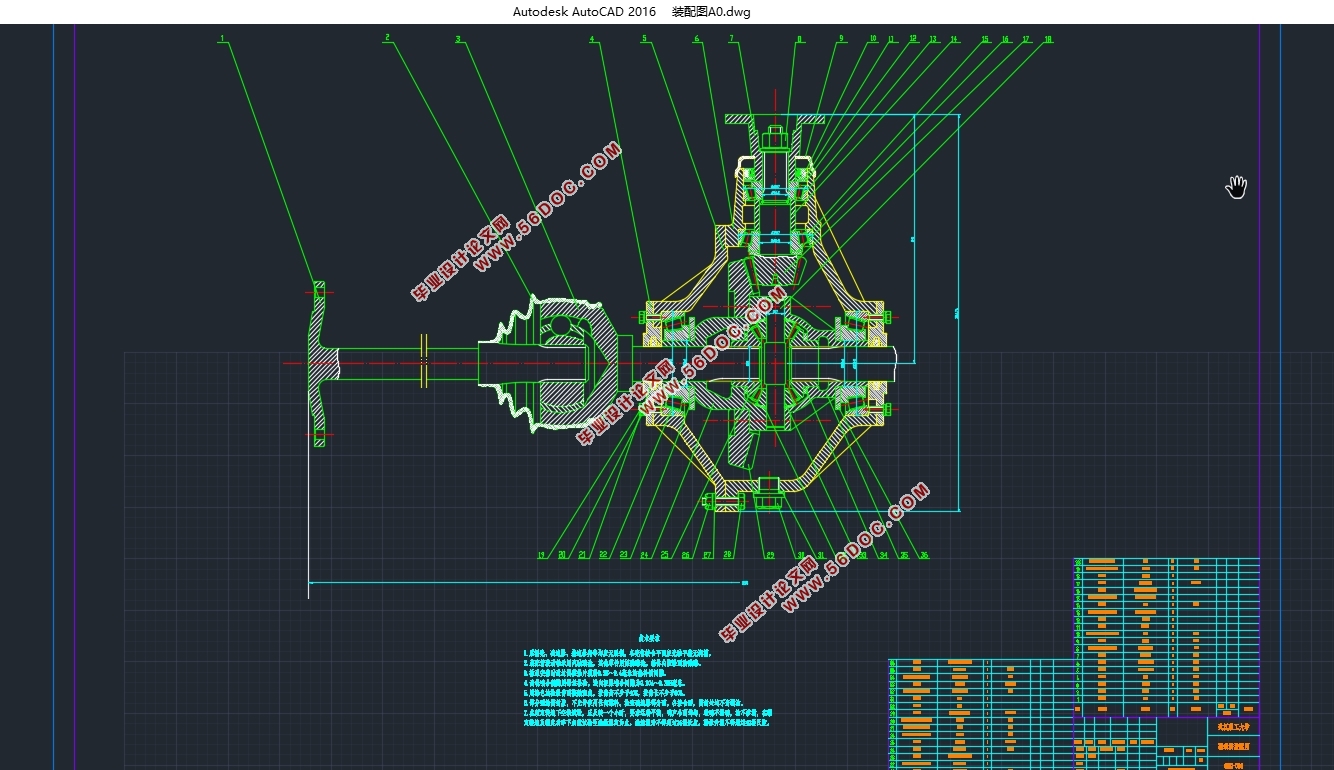Click part callout number 1

pyautogui.click(x=222, y=39)
